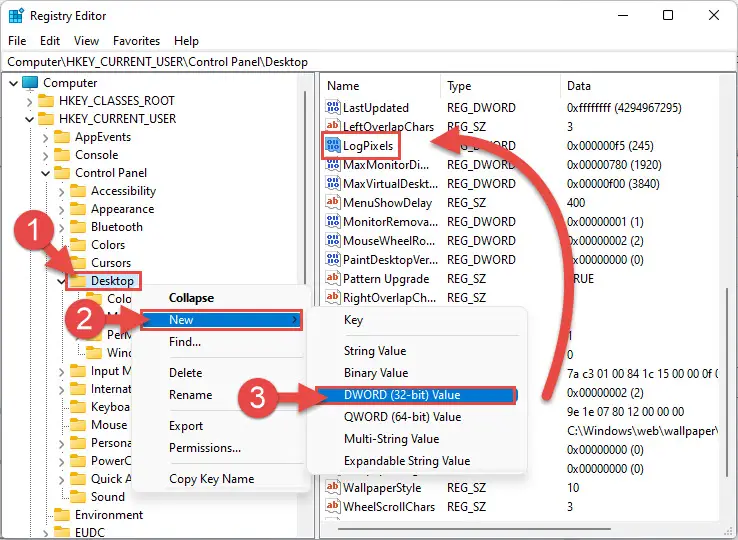738x540 pixels.
Task: Click the Registry Editor app icon in title bar
Action: (16, 16)
